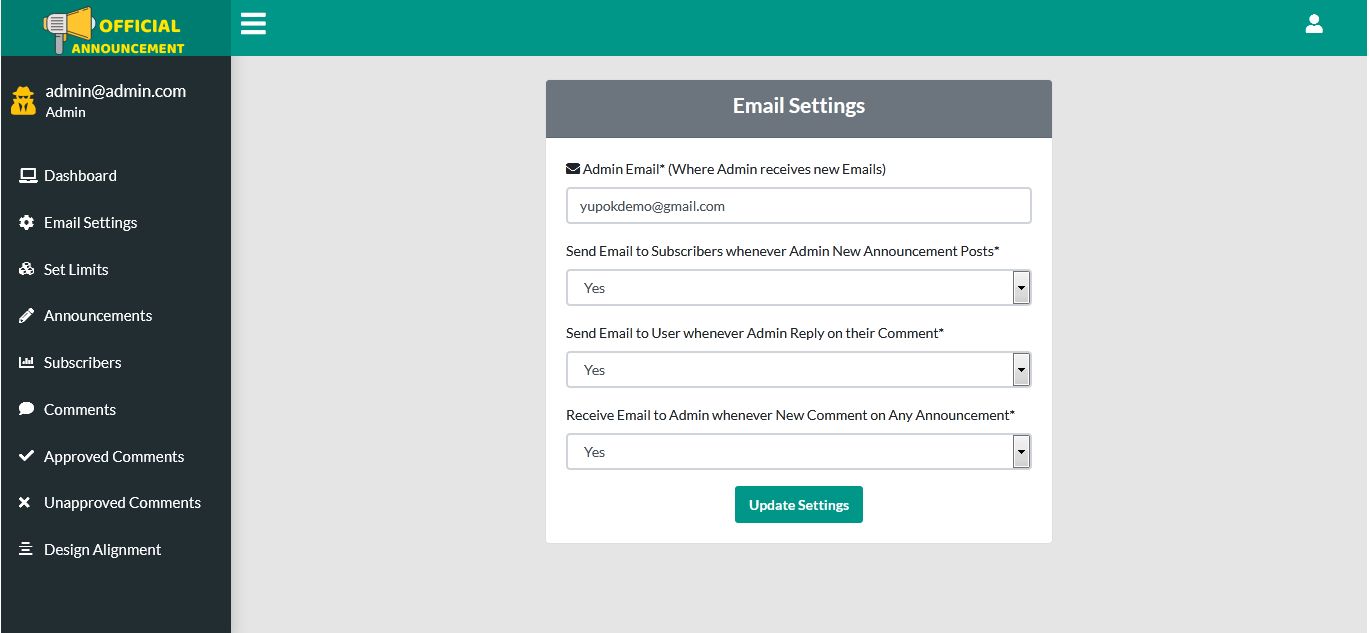Click the Approved Comments checkmark icon

click(x=27, y=456)
